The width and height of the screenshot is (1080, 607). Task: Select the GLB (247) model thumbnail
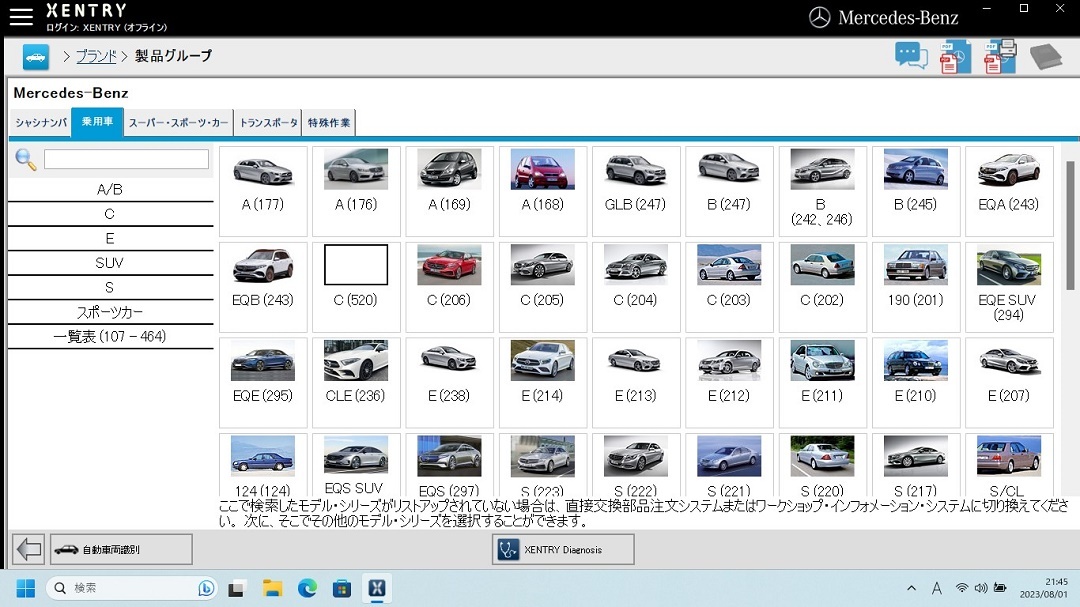[635, 190]
